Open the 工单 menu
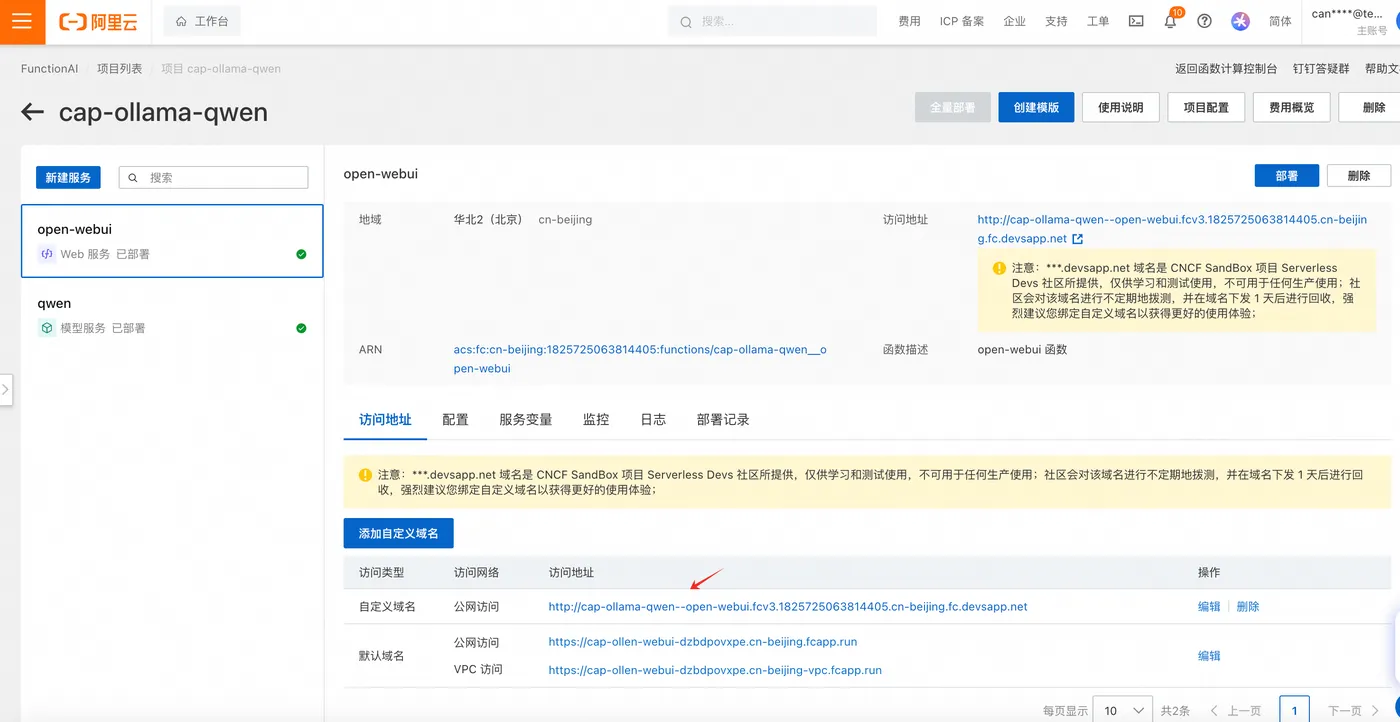This screenshot has height=722, width=1400. pyautogui.click(x=1098, y=21)
